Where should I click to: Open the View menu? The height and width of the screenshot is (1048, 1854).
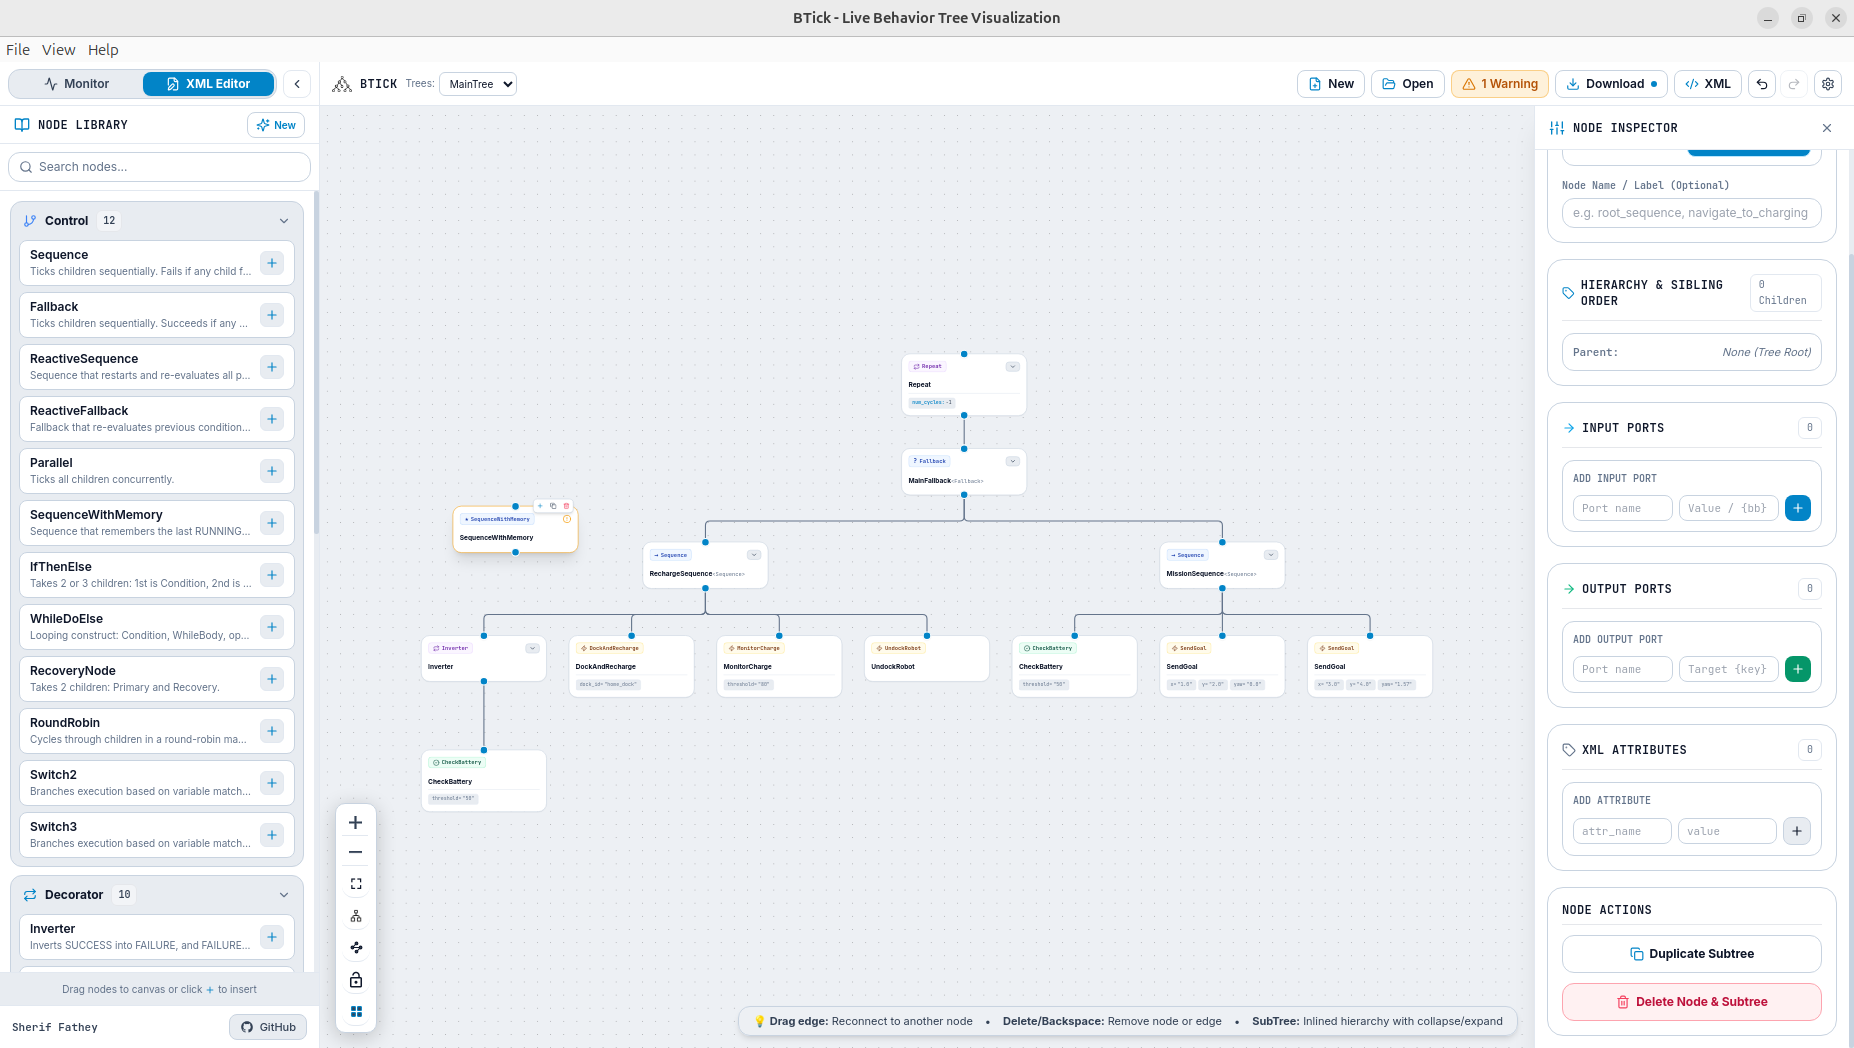(58, 50)
